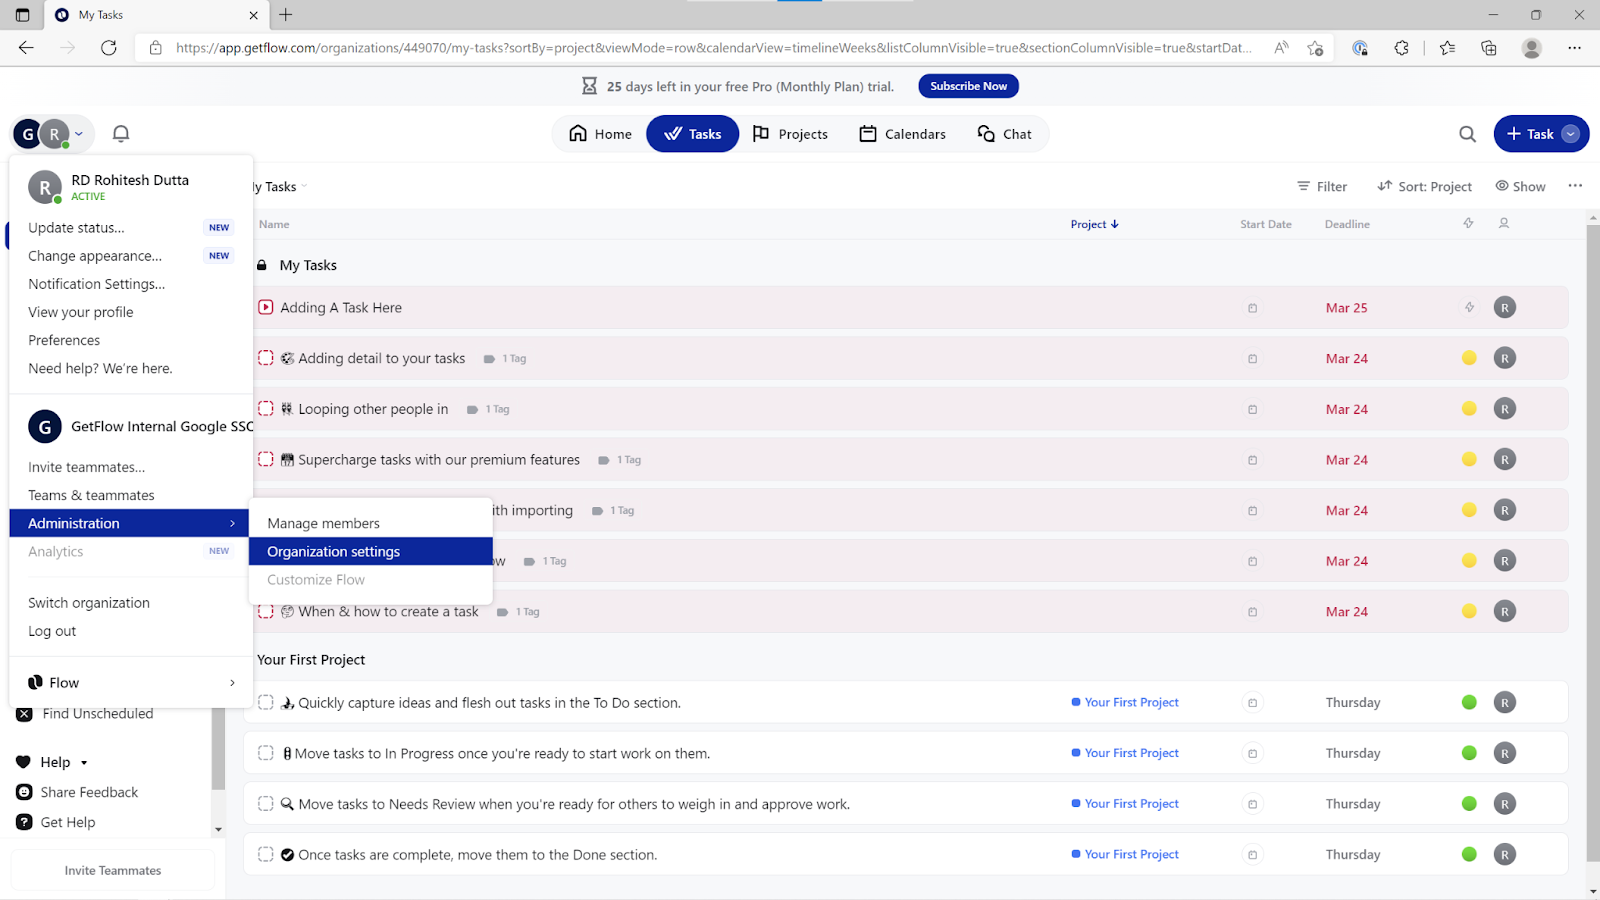Check off 'Quickly capture ideas' task
Viewport: 1600px width, 900px height.
[266, 702]
